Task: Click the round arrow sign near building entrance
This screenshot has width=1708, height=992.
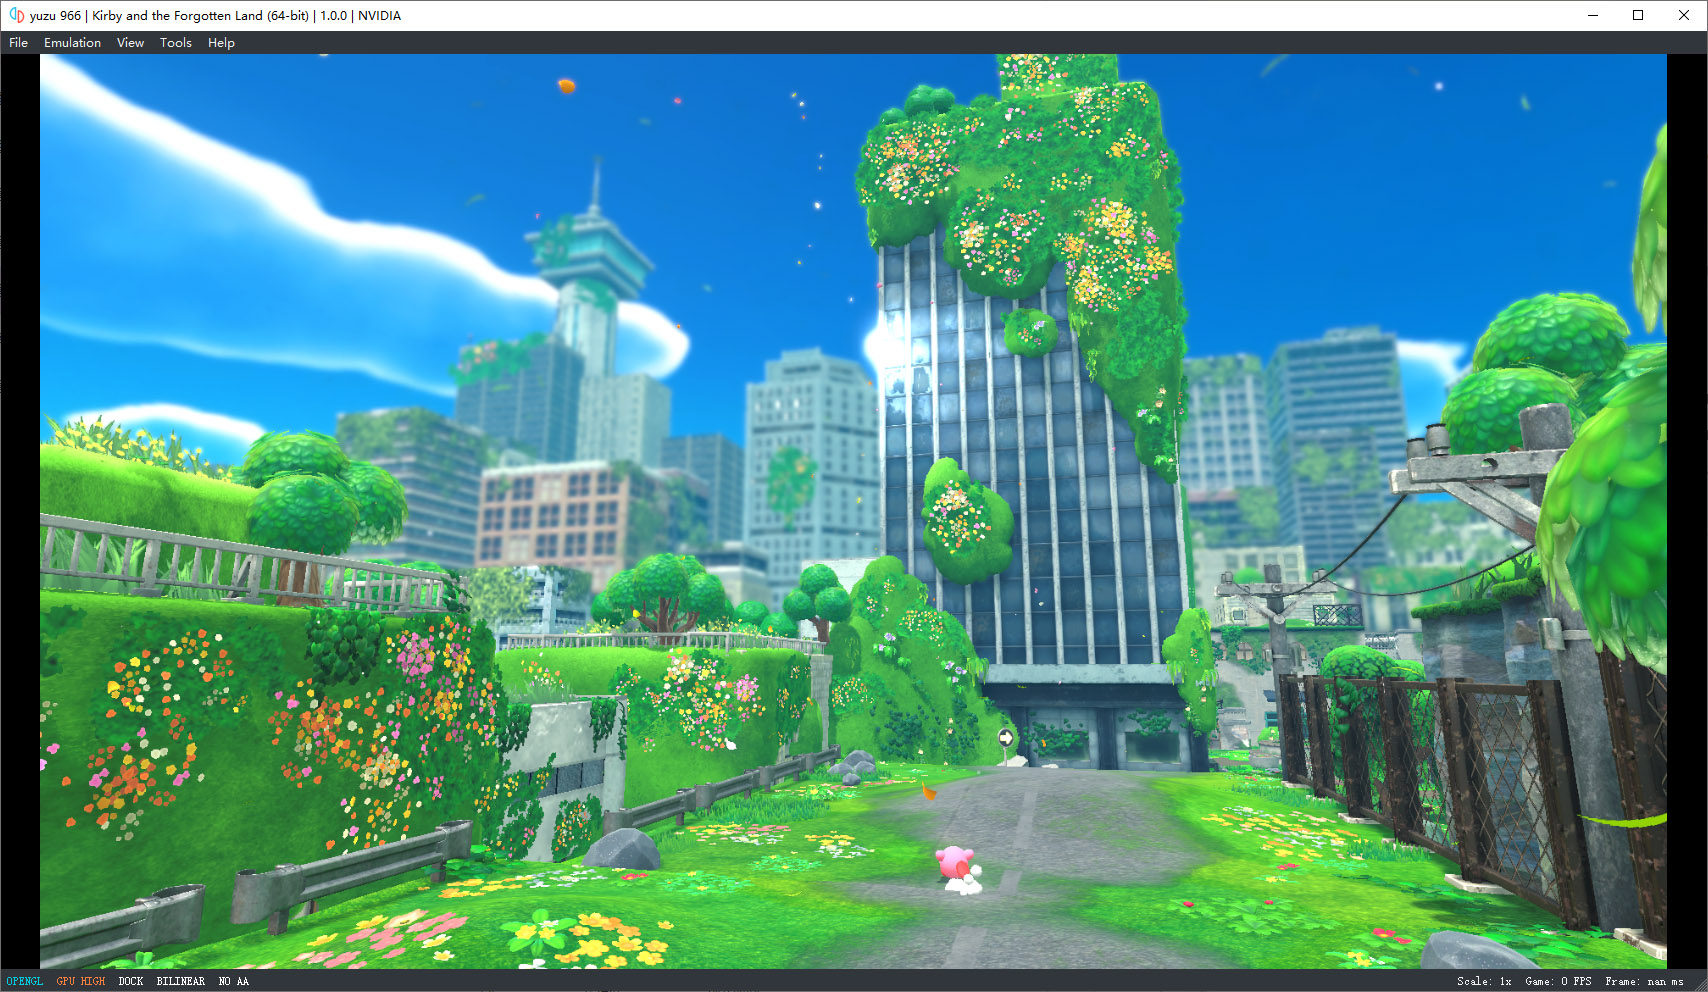Action: pos(1005,738)
